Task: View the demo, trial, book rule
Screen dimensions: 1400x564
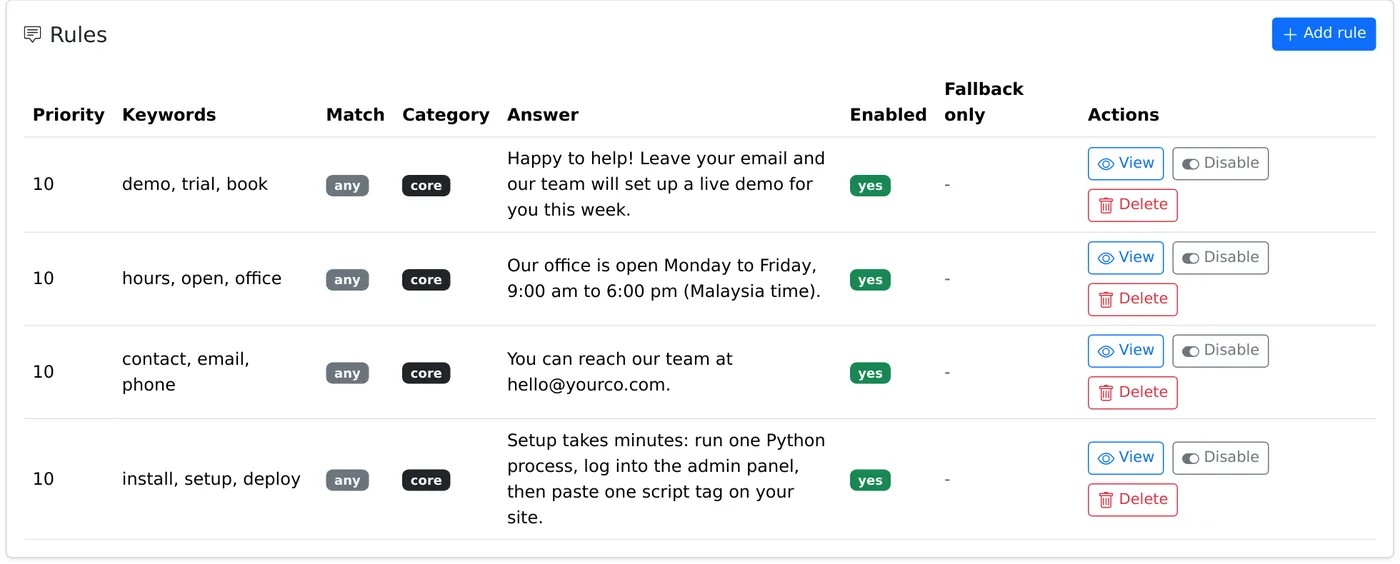Action: coord(1125,164)
